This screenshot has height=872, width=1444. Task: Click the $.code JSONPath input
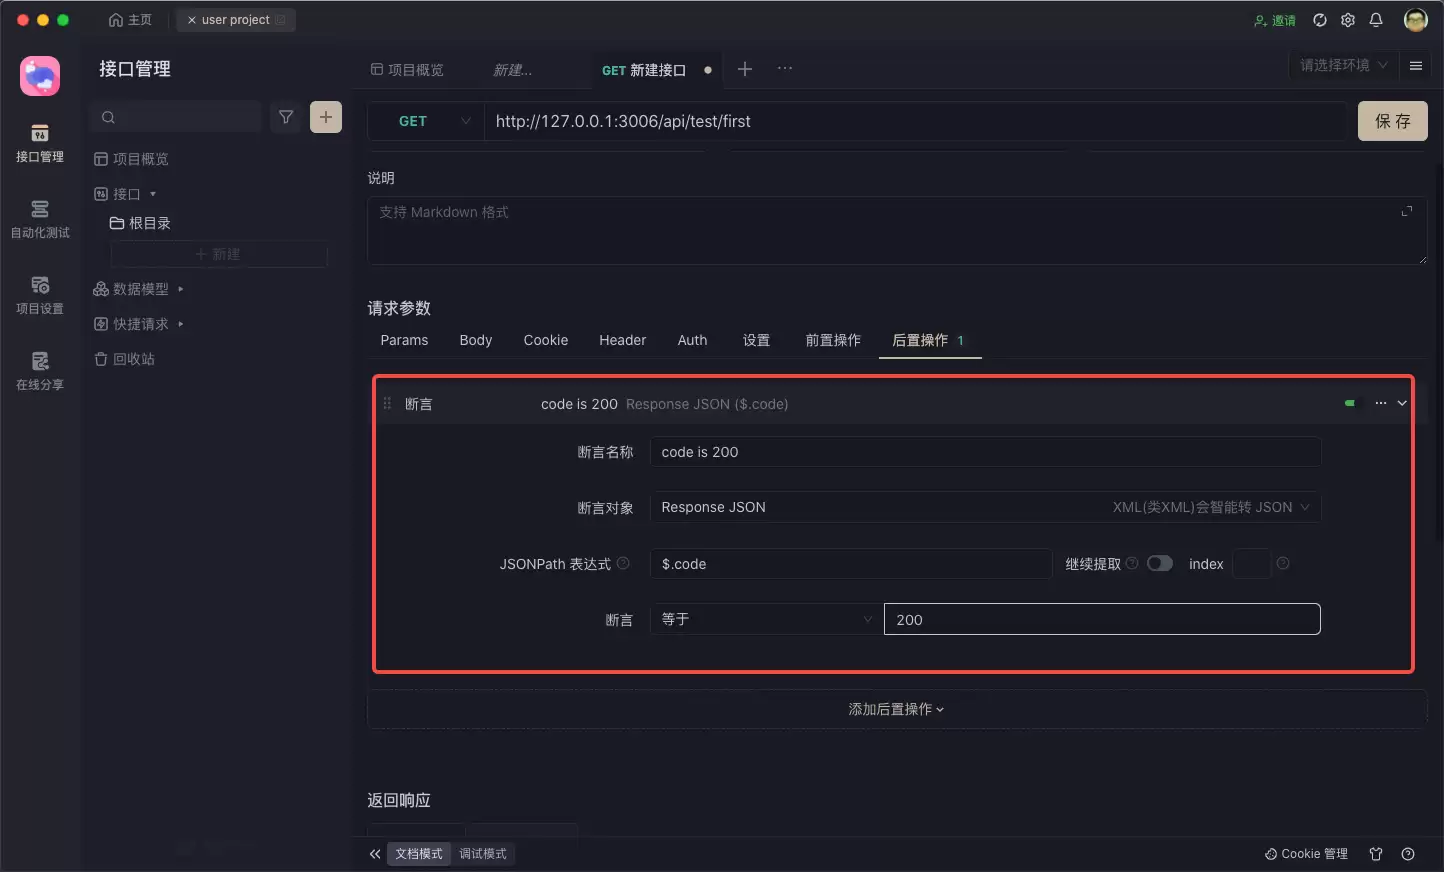coord(851,564)
